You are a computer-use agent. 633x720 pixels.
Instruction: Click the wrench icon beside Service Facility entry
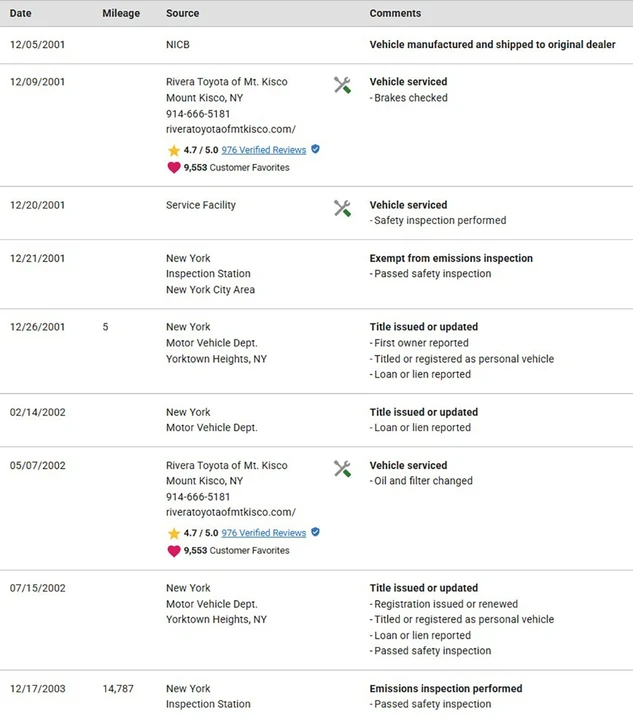pyautogui.click(x=342, y=208)
